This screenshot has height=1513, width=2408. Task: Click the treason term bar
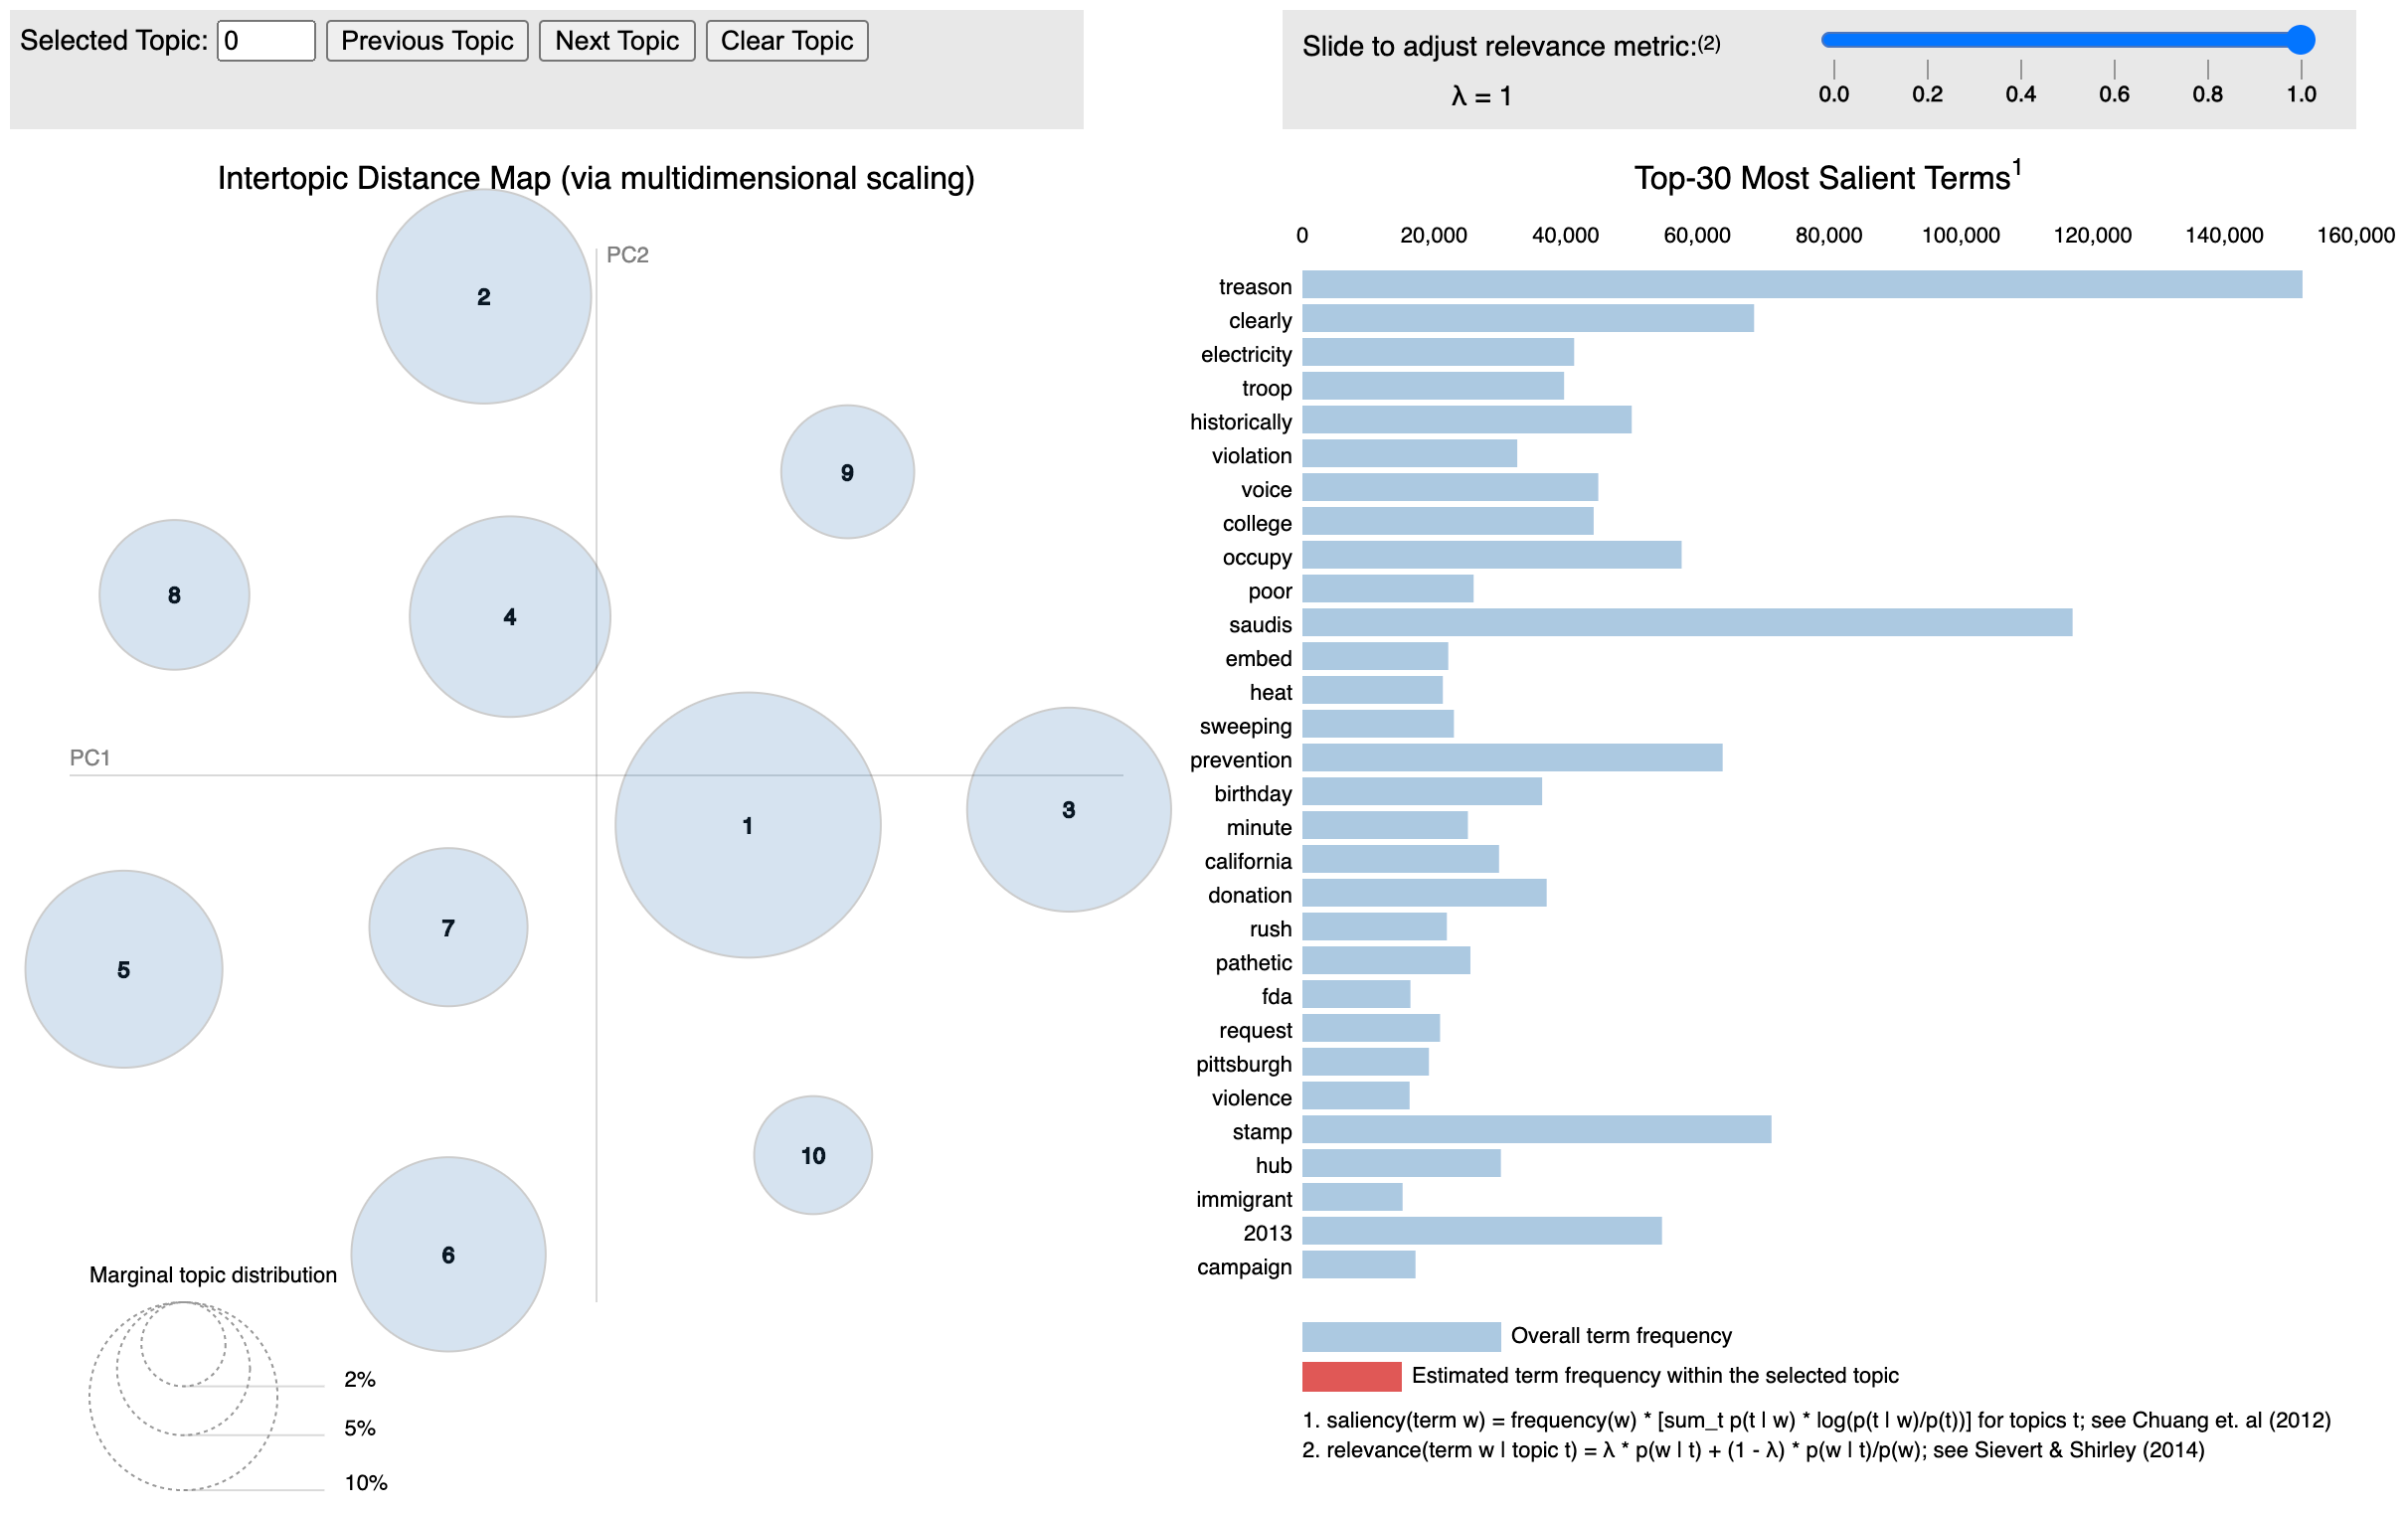1800,285
